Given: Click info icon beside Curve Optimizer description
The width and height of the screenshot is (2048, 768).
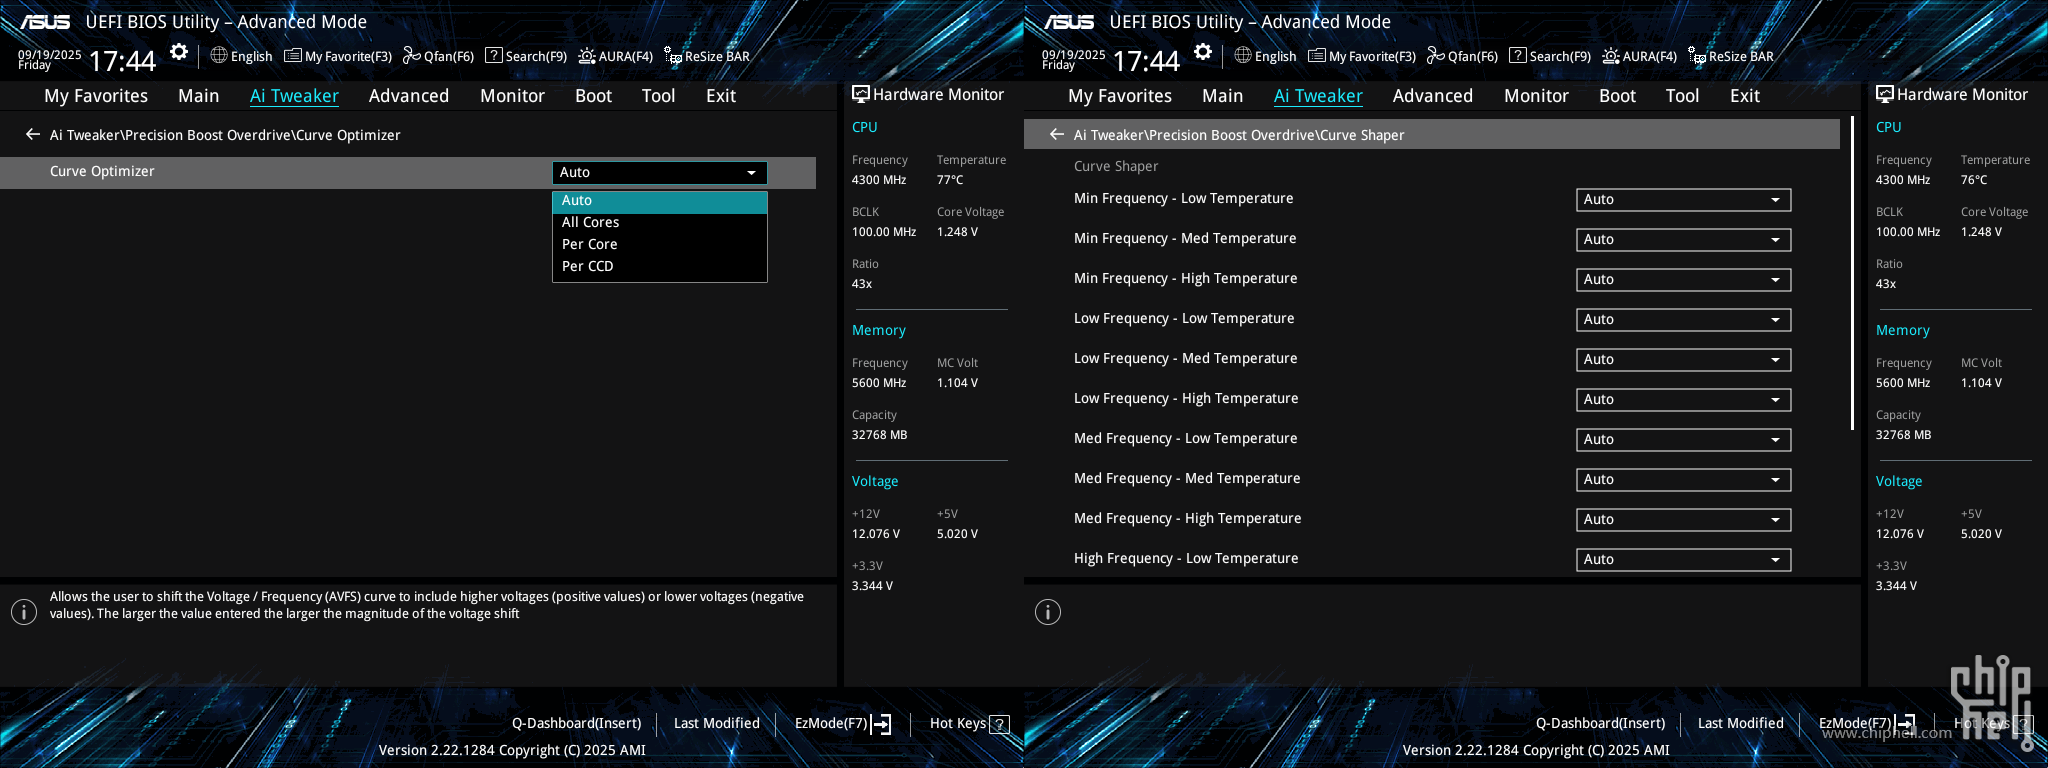Looking at the screenshot, I should (24, 612).
